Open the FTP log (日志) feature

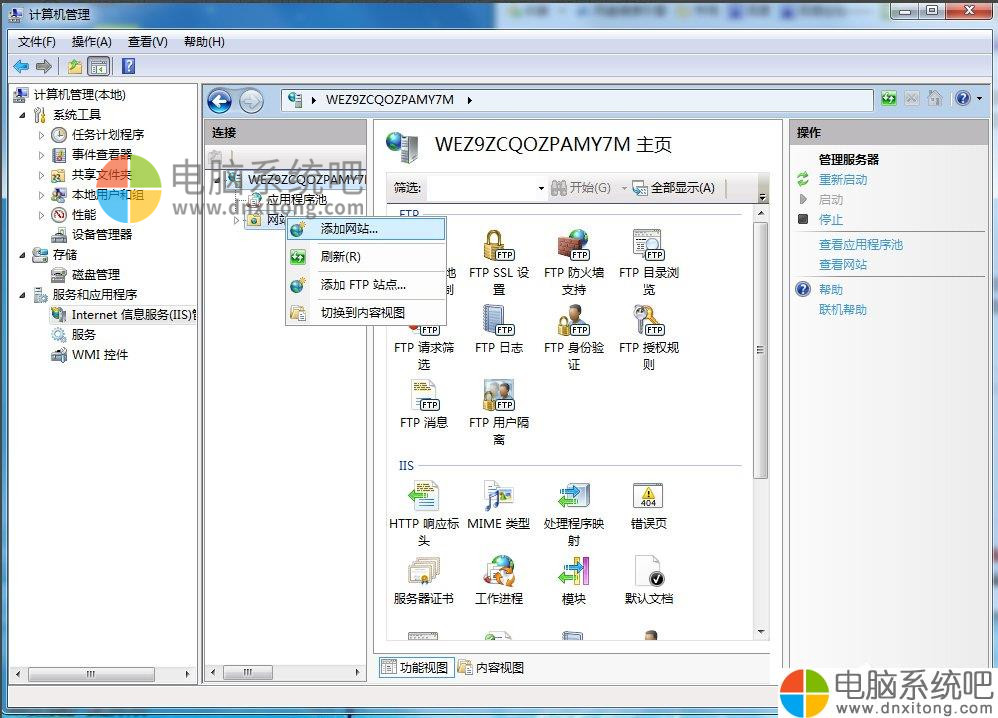[x=498, y=320]
